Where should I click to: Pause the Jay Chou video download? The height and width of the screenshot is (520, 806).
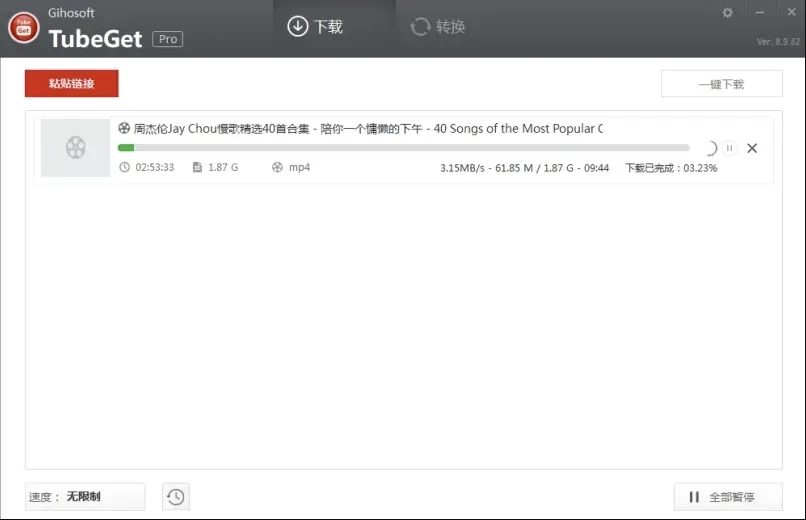tap(730, 148)
